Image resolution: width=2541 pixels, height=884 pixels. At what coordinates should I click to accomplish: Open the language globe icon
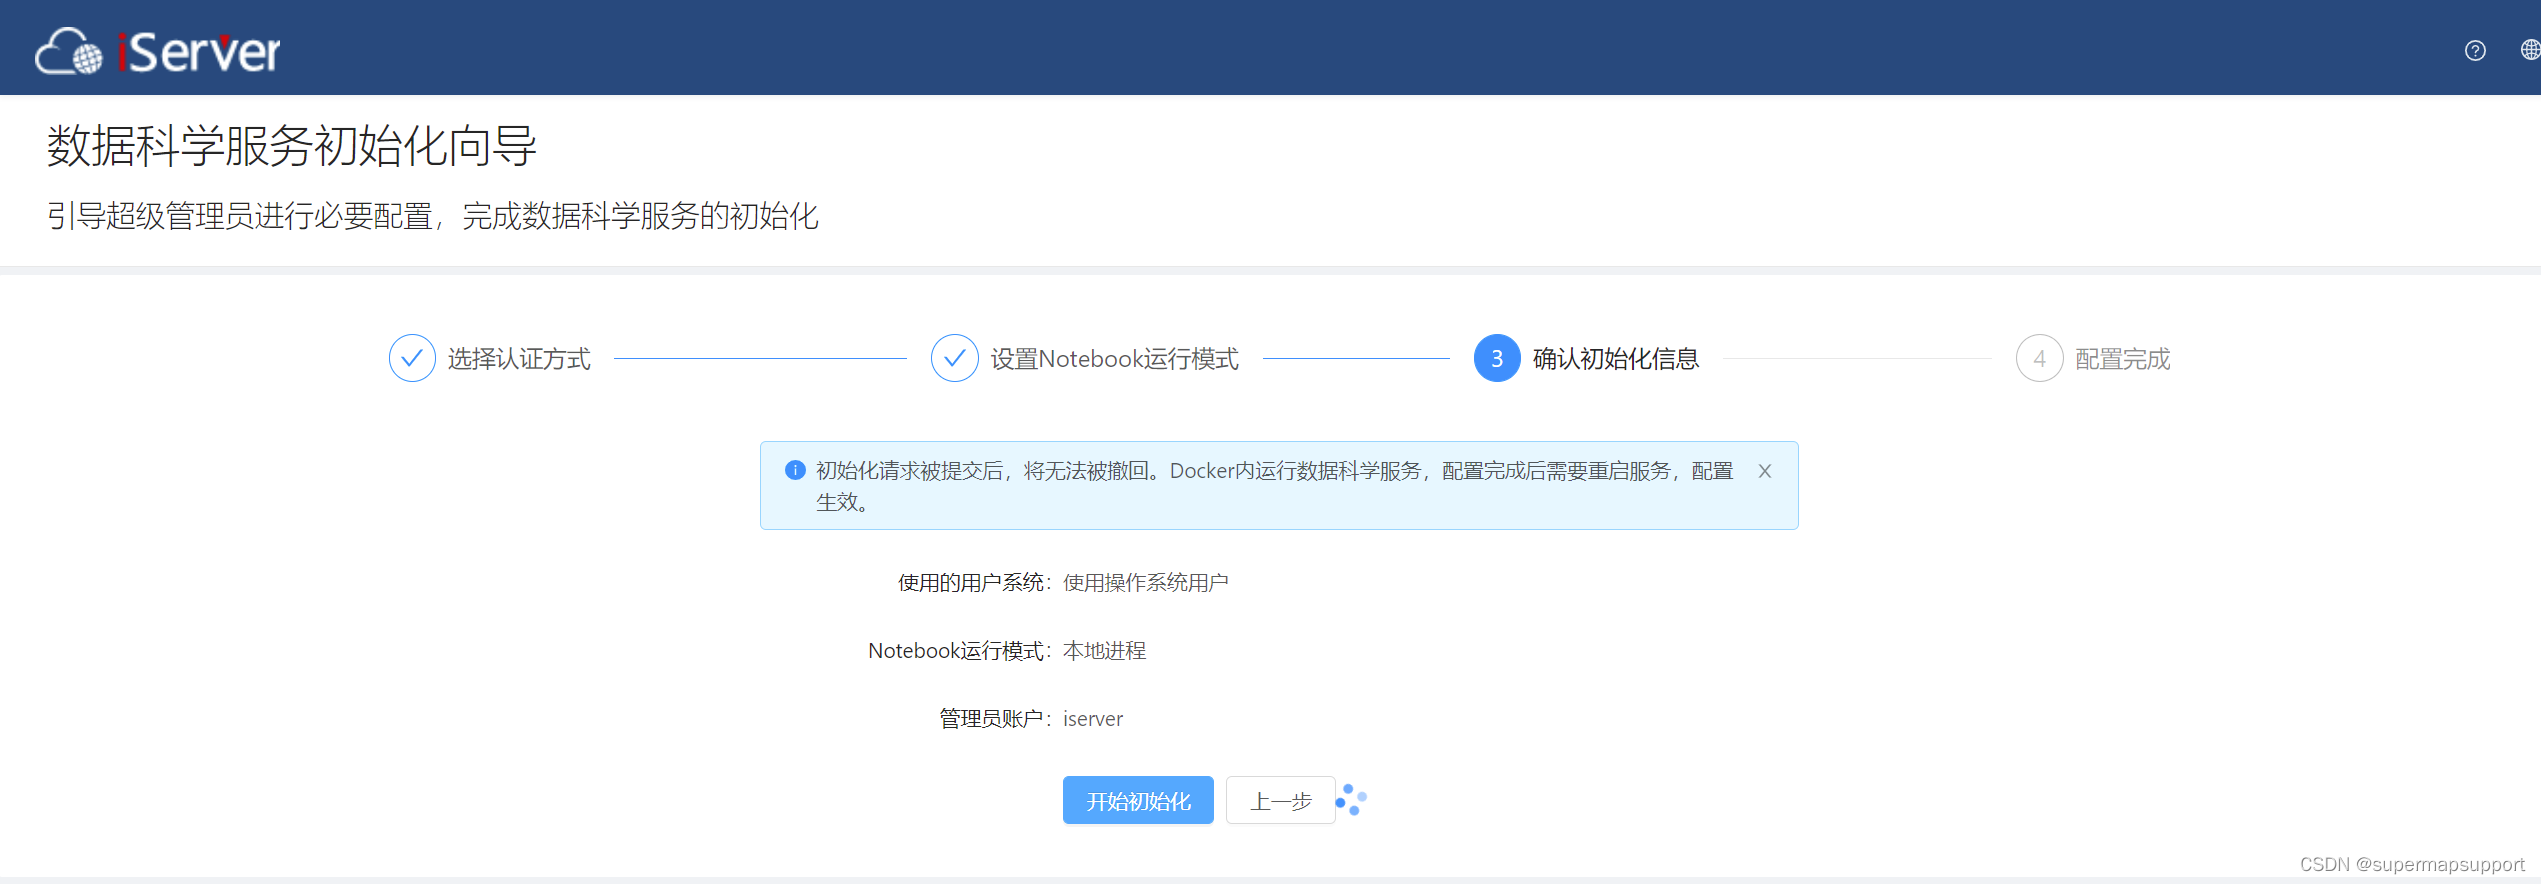(2530, 50)
